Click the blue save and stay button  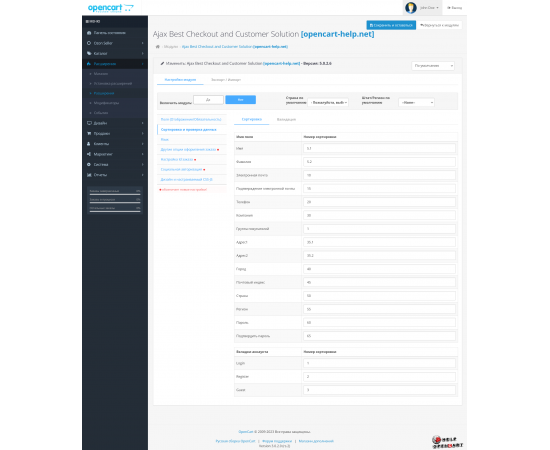tap(391, 25)
